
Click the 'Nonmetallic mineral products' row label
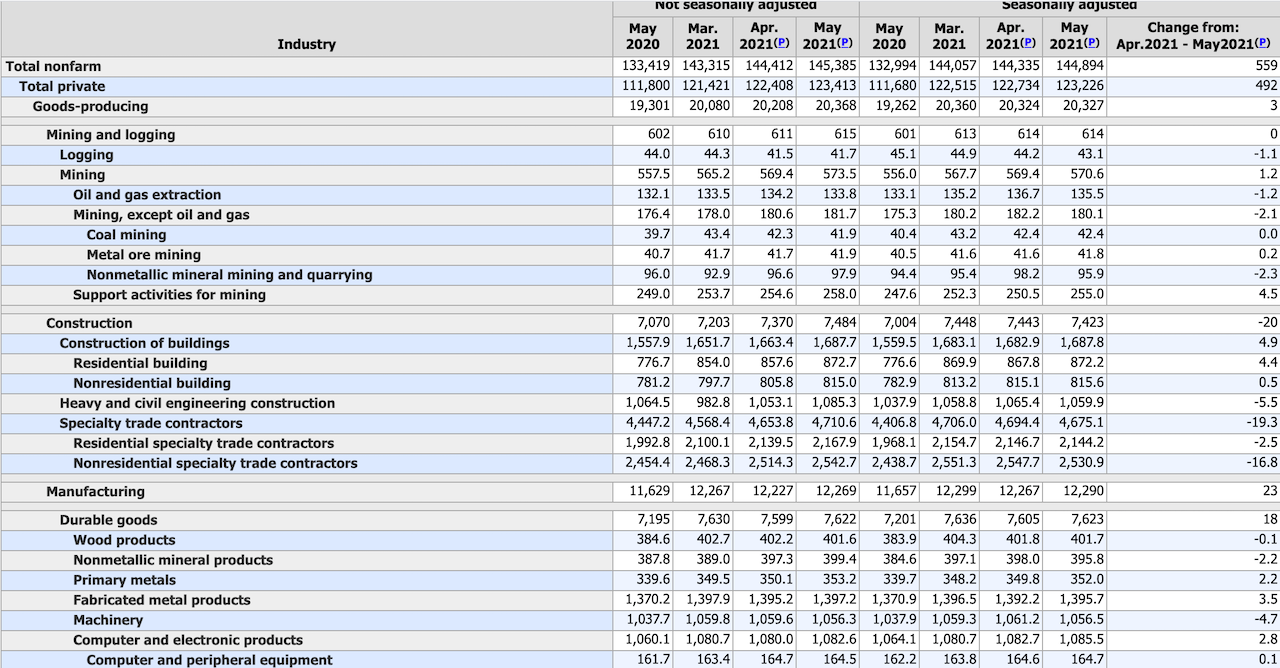pyautogui.click(x=173, y=560)
